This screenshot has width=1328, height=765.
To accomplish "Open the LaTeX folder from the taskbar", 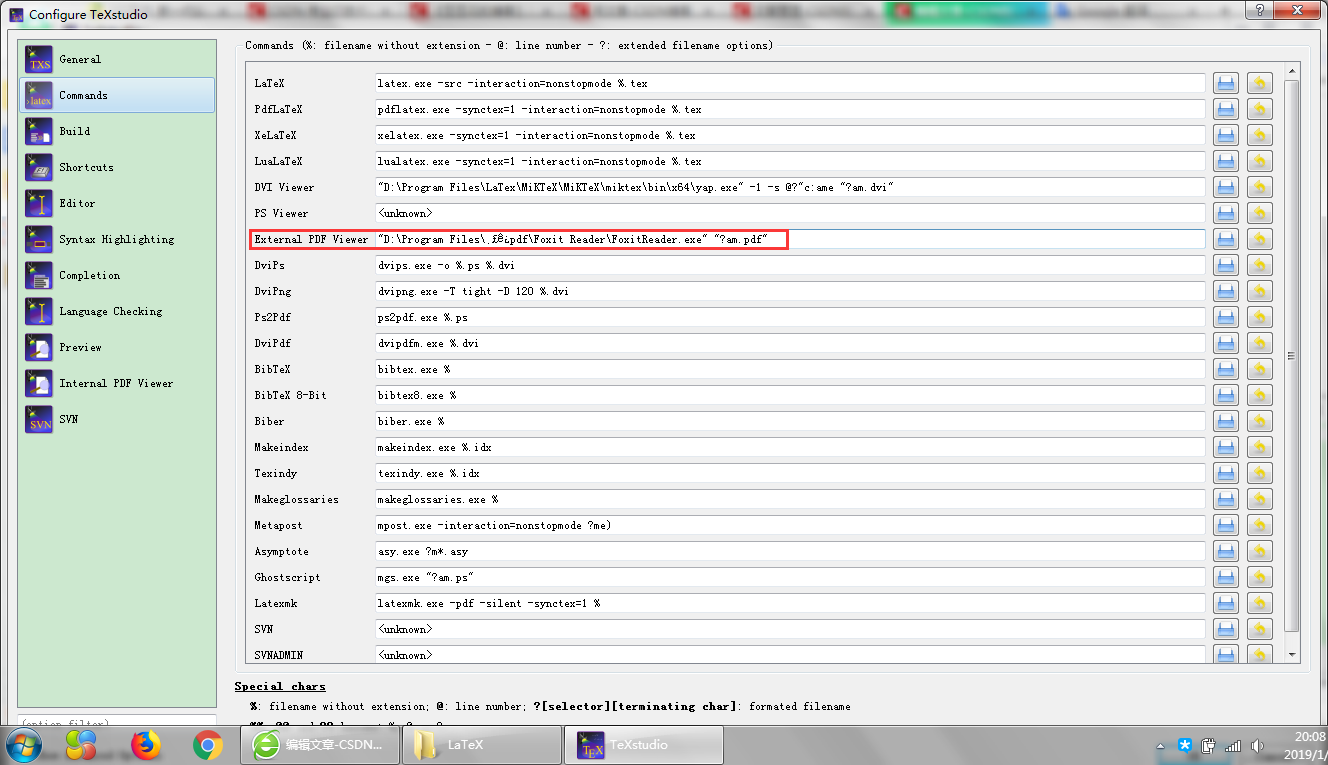I will [x=481, y=744].
